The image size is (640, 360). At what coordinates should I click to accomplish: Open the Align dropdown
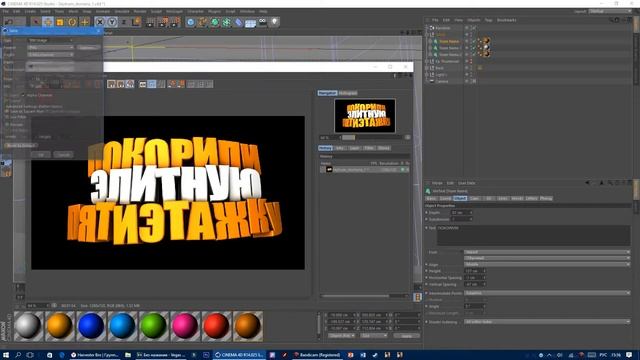[547, 264]
